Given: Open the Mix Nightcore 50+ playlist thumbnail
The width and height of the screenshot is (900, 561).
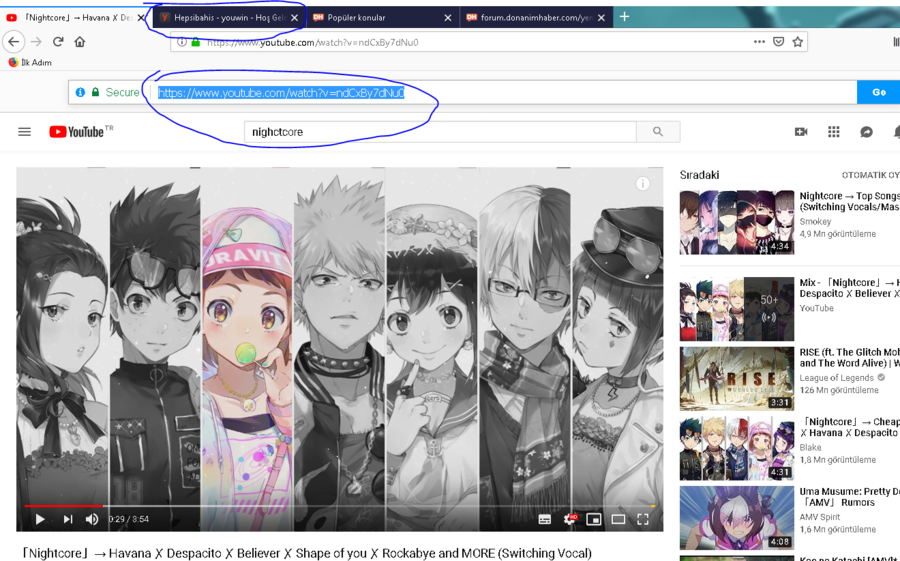Looking at the screenshot, I should click(x=736, y=309).
